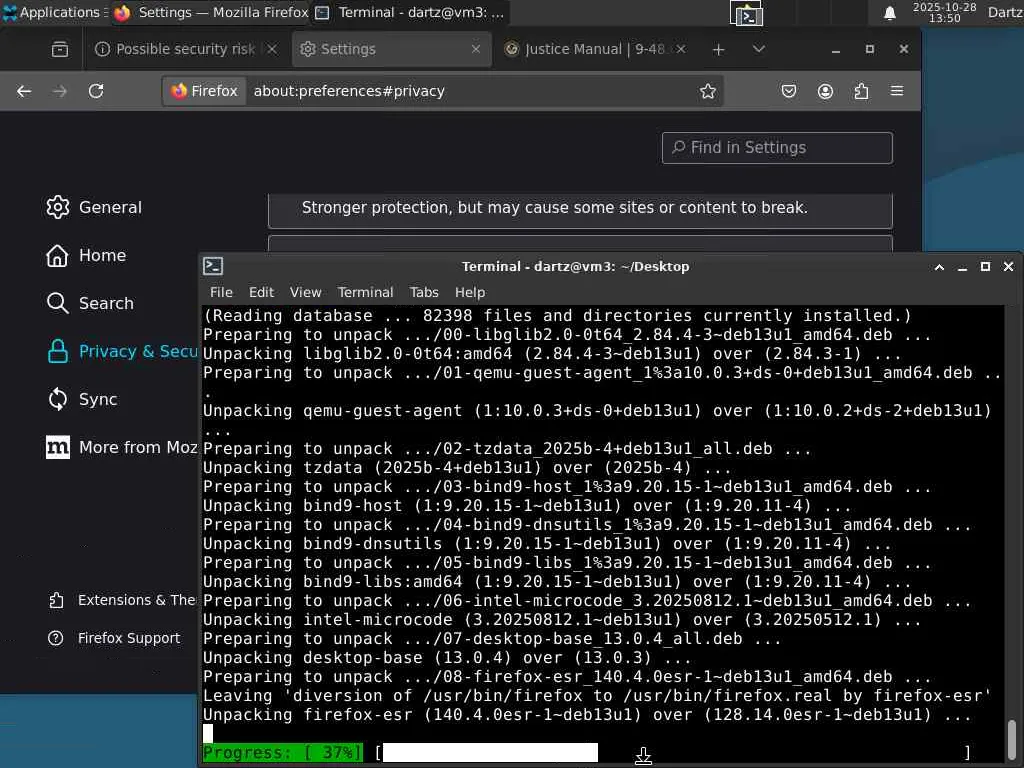Image resolution: width=1024 pixels, height=768 pixels.
Task: Close the Settings tab
Action: pos(476,50)
